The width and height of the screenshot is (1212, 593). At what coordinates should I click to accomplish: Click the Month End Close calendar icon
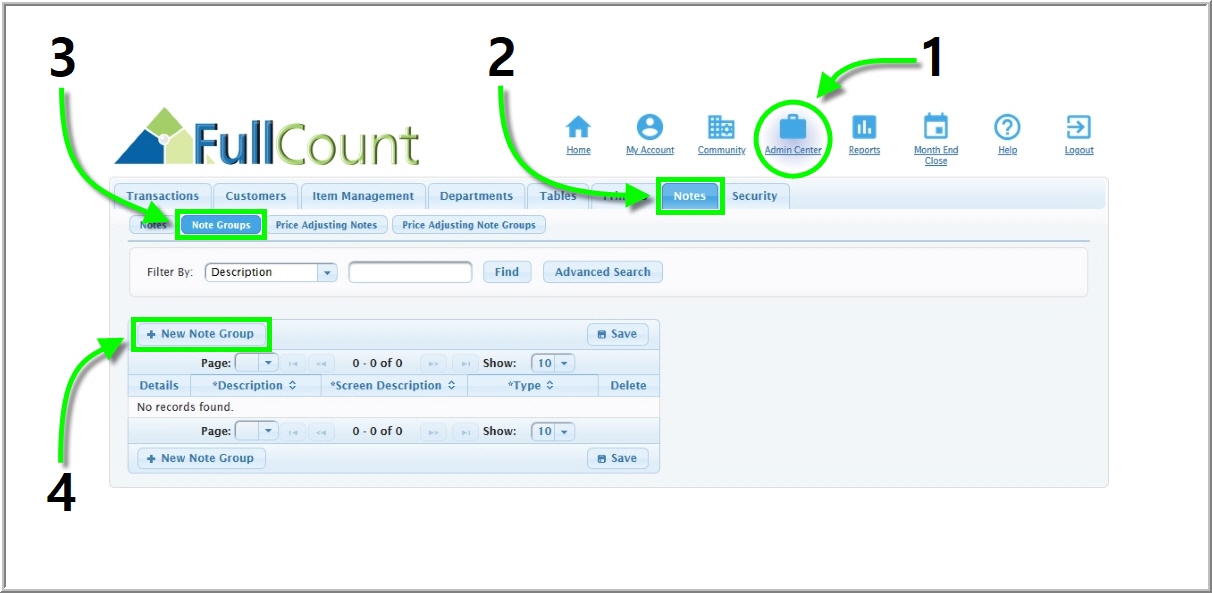pyautogui.click(x=935, y=128)
